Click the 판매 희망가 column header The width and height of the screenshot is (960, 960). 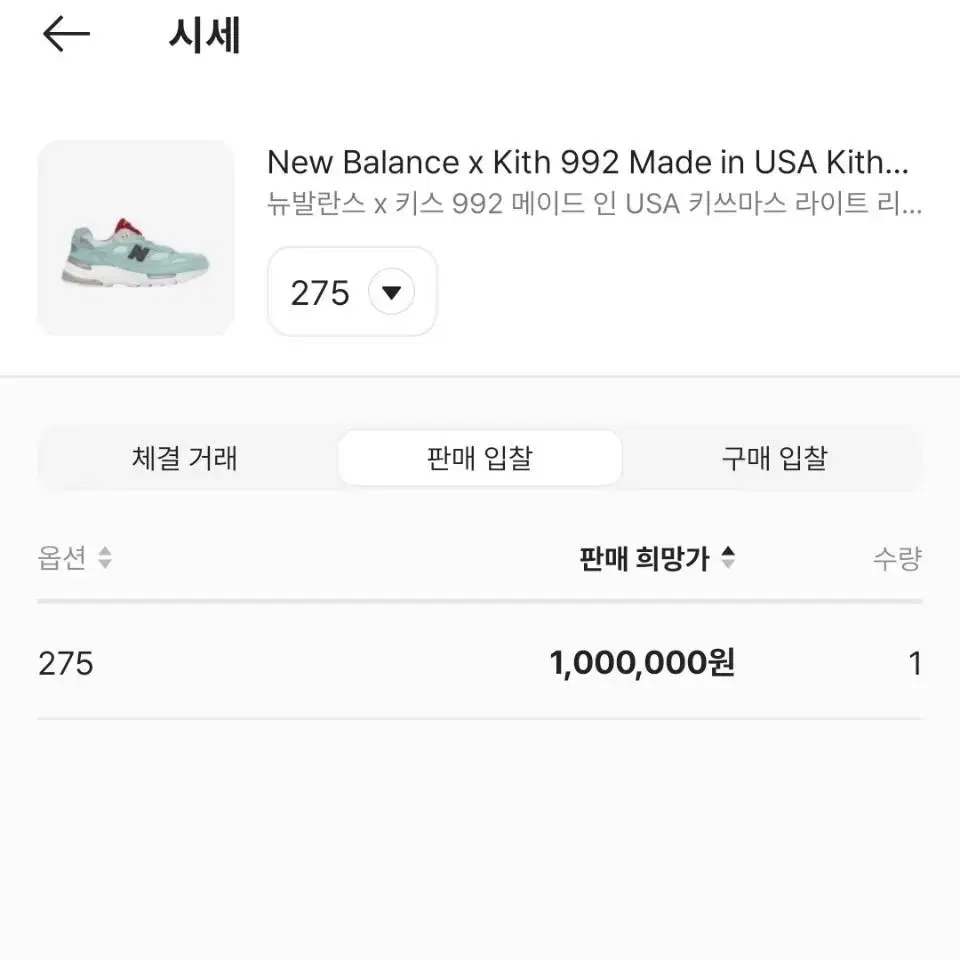[644, 558]
